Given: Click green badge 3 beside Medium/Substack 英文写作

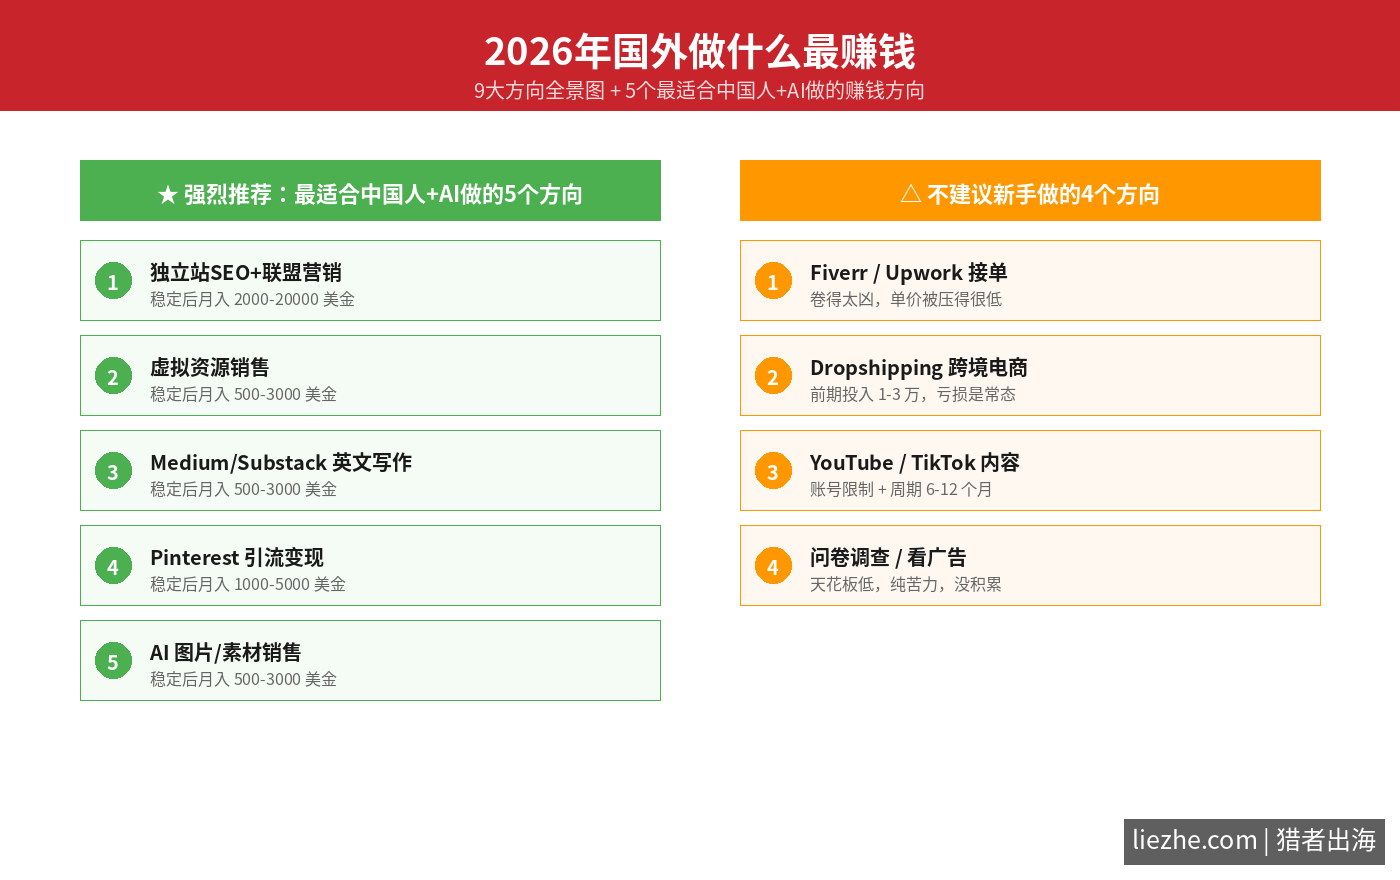Looking at the screenshot, I should [x=113, y=471].
